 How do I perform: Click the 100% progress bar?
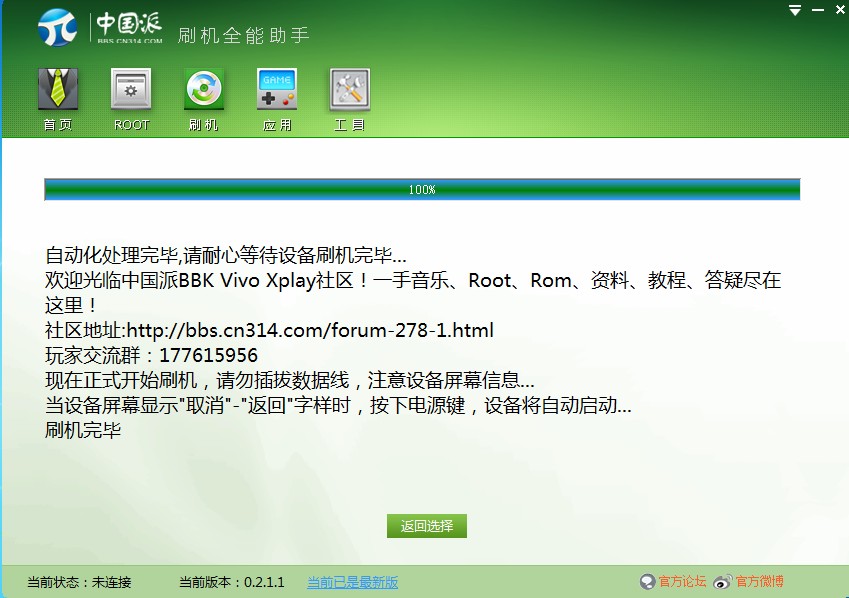point(422,190)
